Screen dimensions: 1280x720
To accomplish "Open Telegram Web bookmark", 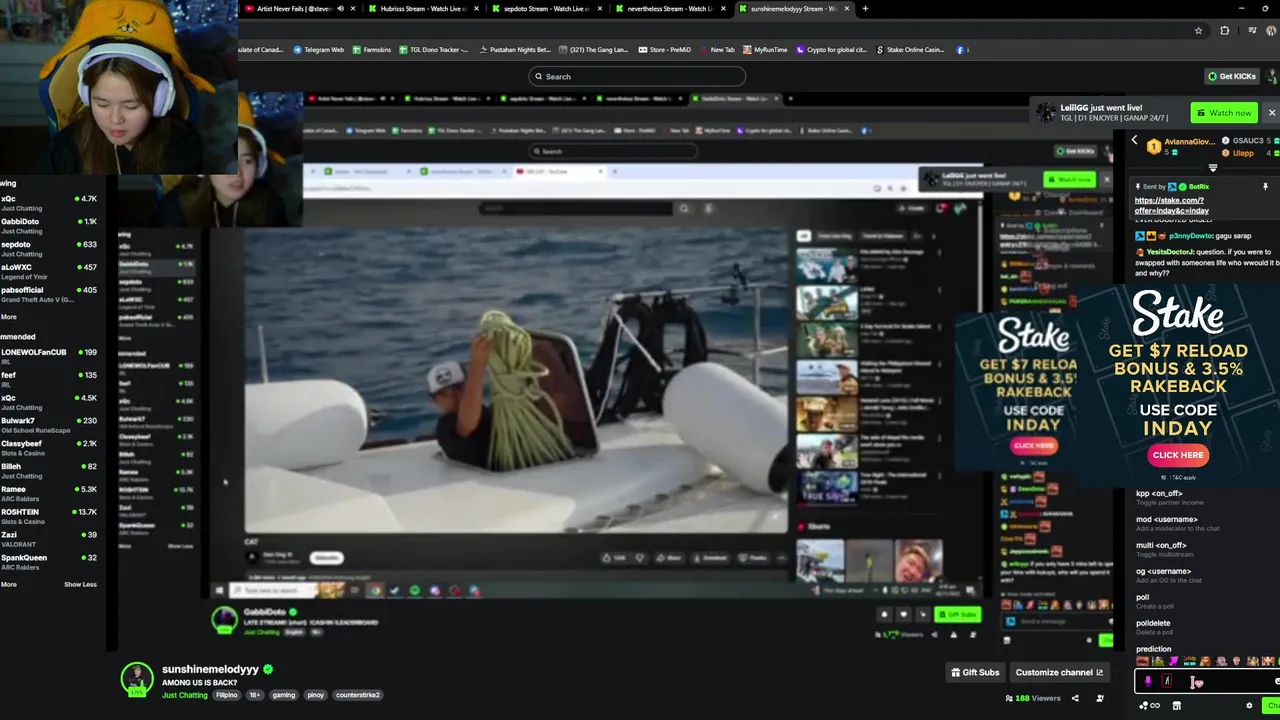I will click(319, 50).
